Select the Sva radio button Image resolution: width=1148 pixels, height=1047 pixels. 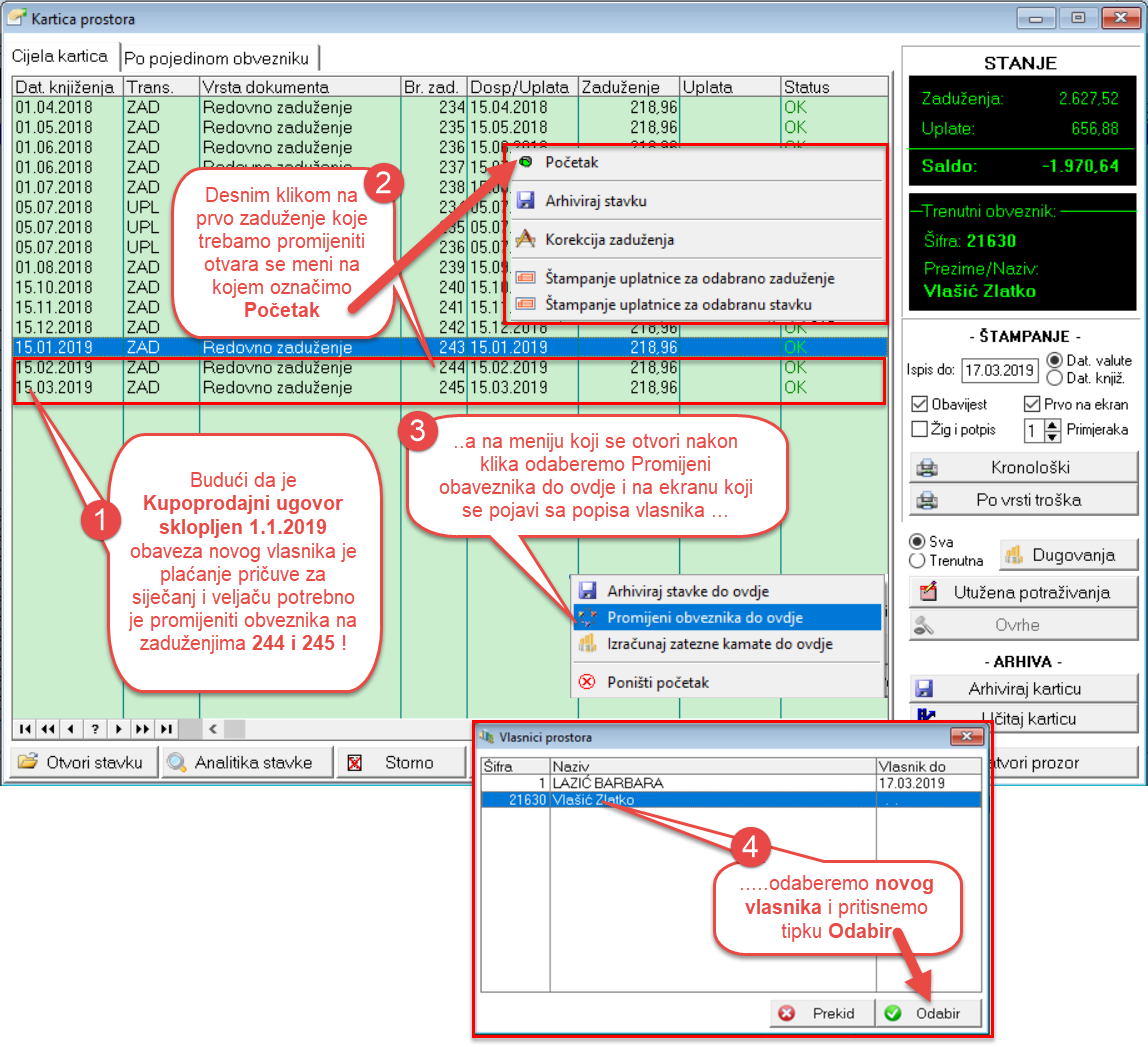click(x=917, y=542)
